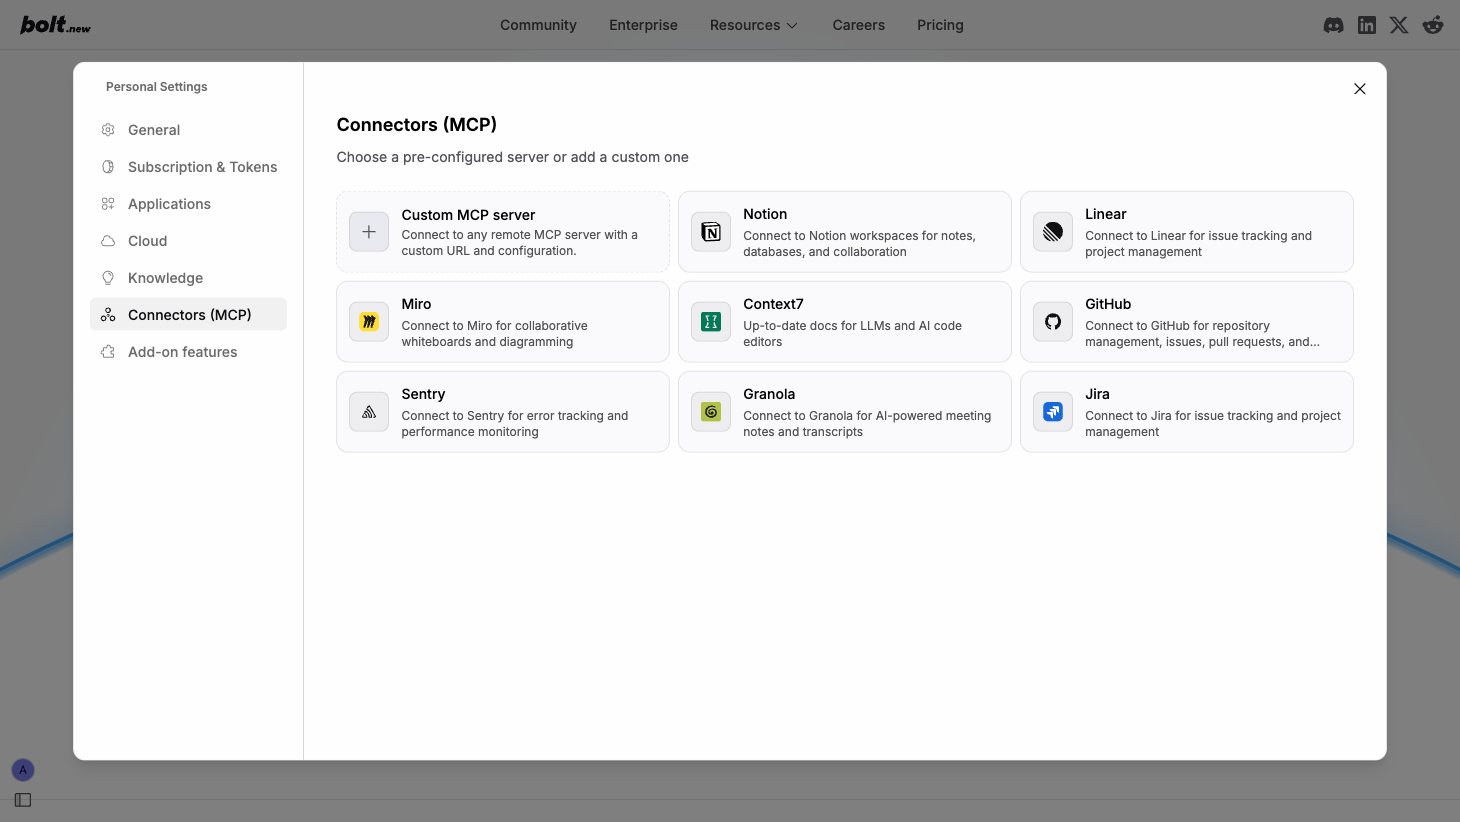Image resolution: width=1460 pixels, height=822 pixels.
Task: Open the Pricing page
Action: 940,25
